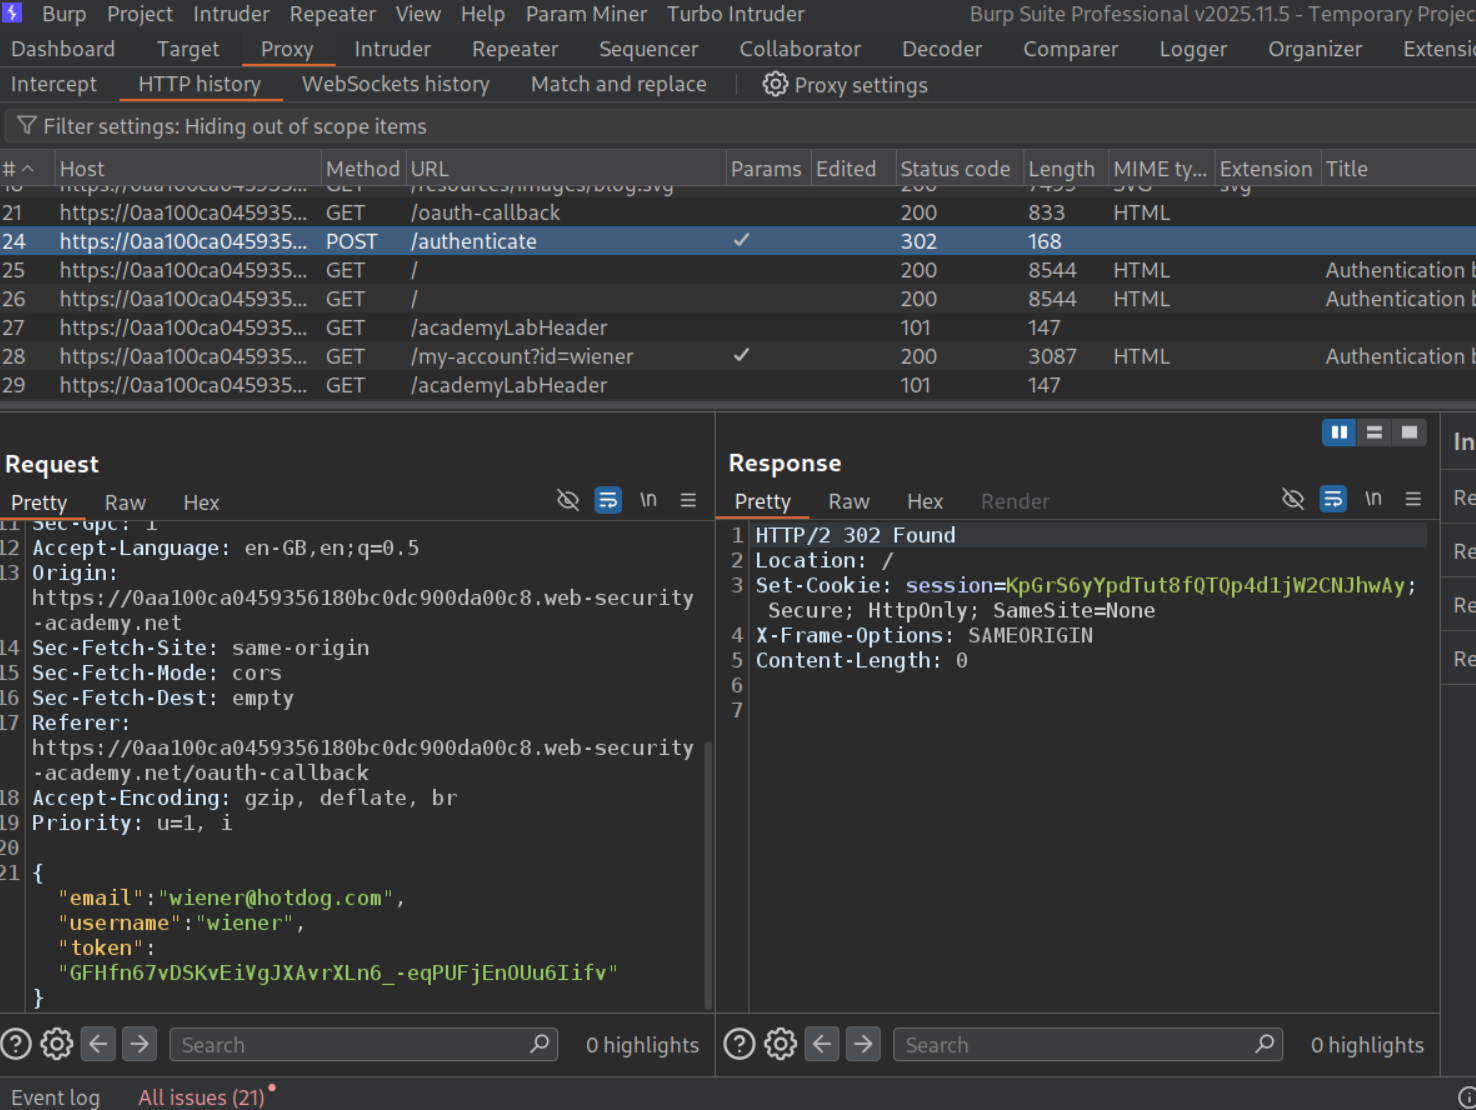This screenshot has width=1476, height=1110.
Task: Open All issues (21) link
Action: pos(201,1097)
